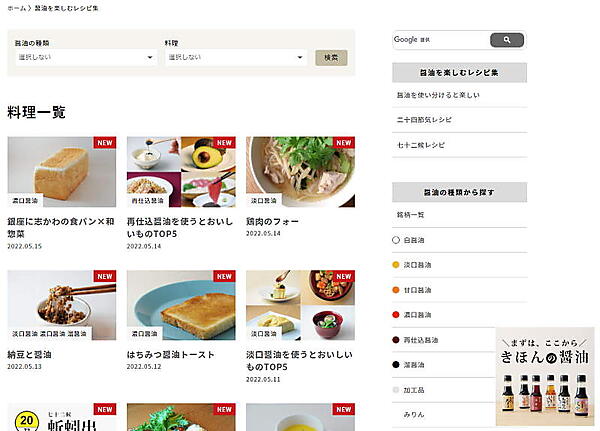The image size is (600, 431).
Task: Click the 料理一覧 heading
Action: (36, 112)
